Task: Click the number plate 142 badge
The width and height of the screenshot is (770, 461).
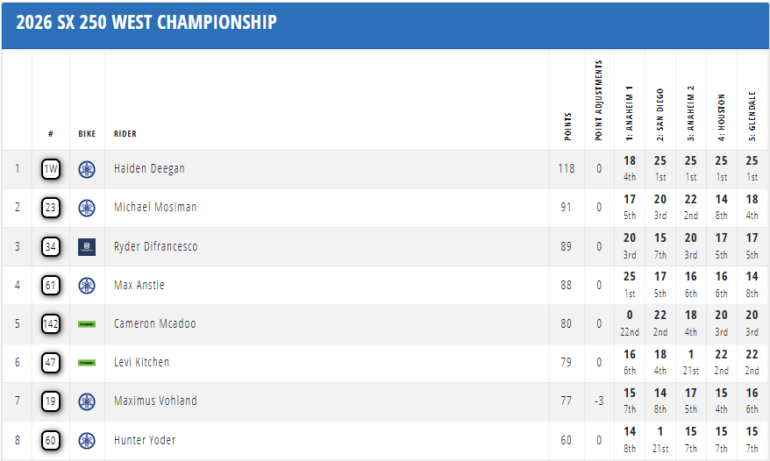Action: tap(51, 324)
